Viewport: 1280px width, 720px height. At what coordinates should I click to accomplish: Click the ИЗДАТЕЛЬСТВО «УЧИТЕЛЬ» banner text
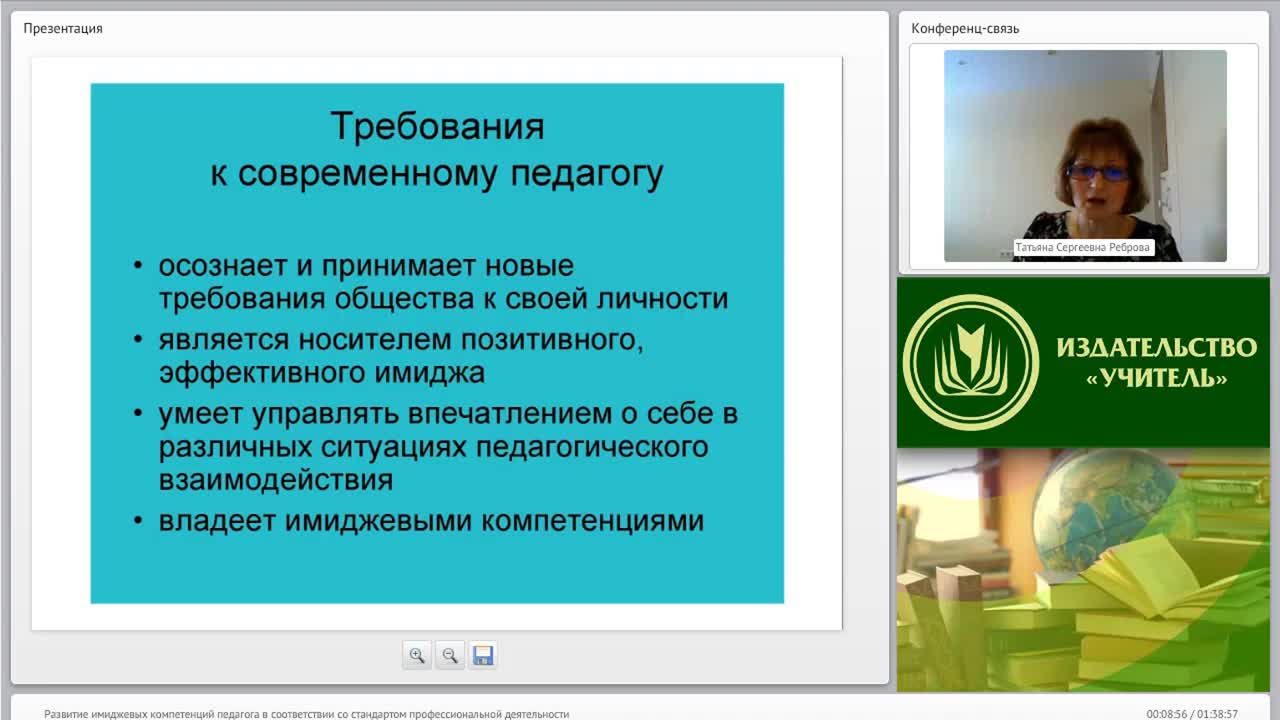pyautogui.click(x=1156, y=362)
